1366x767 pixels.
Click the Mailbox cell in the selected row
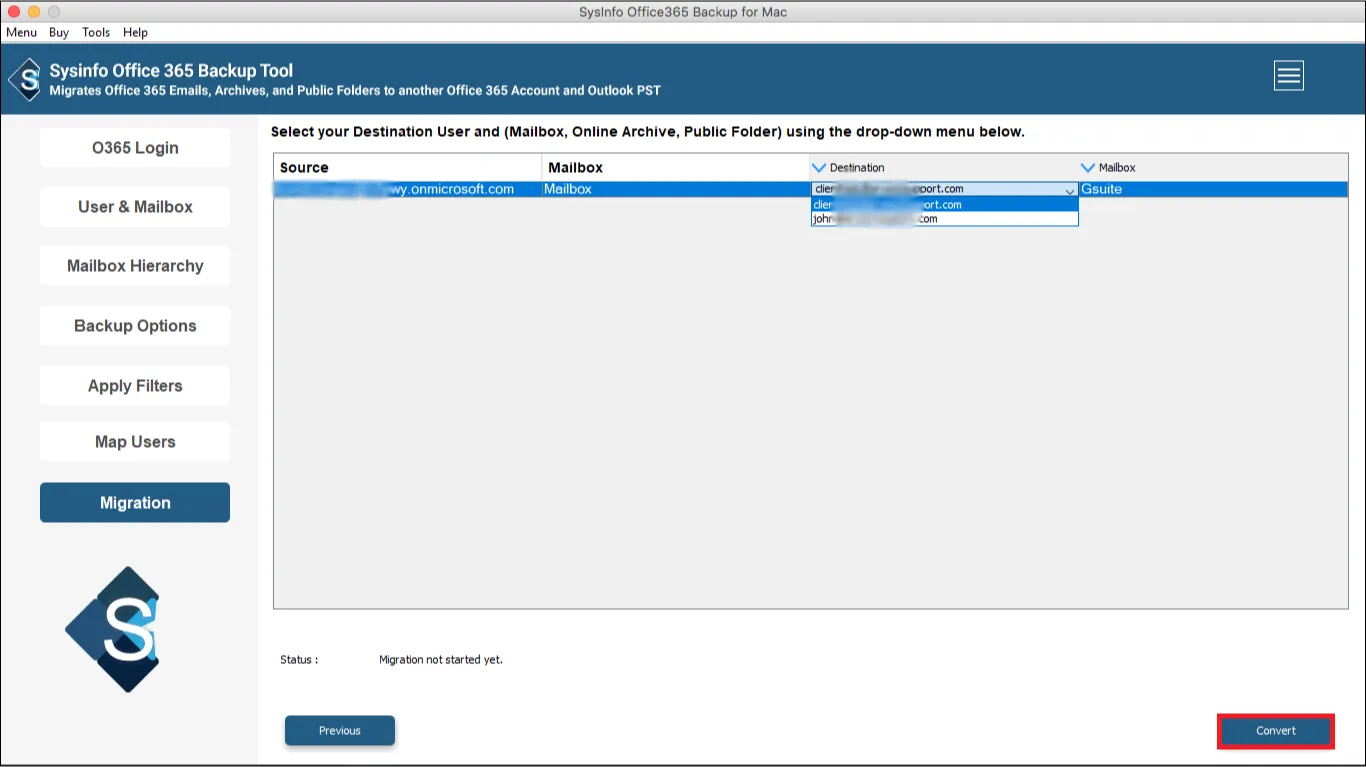click(676, 189)
